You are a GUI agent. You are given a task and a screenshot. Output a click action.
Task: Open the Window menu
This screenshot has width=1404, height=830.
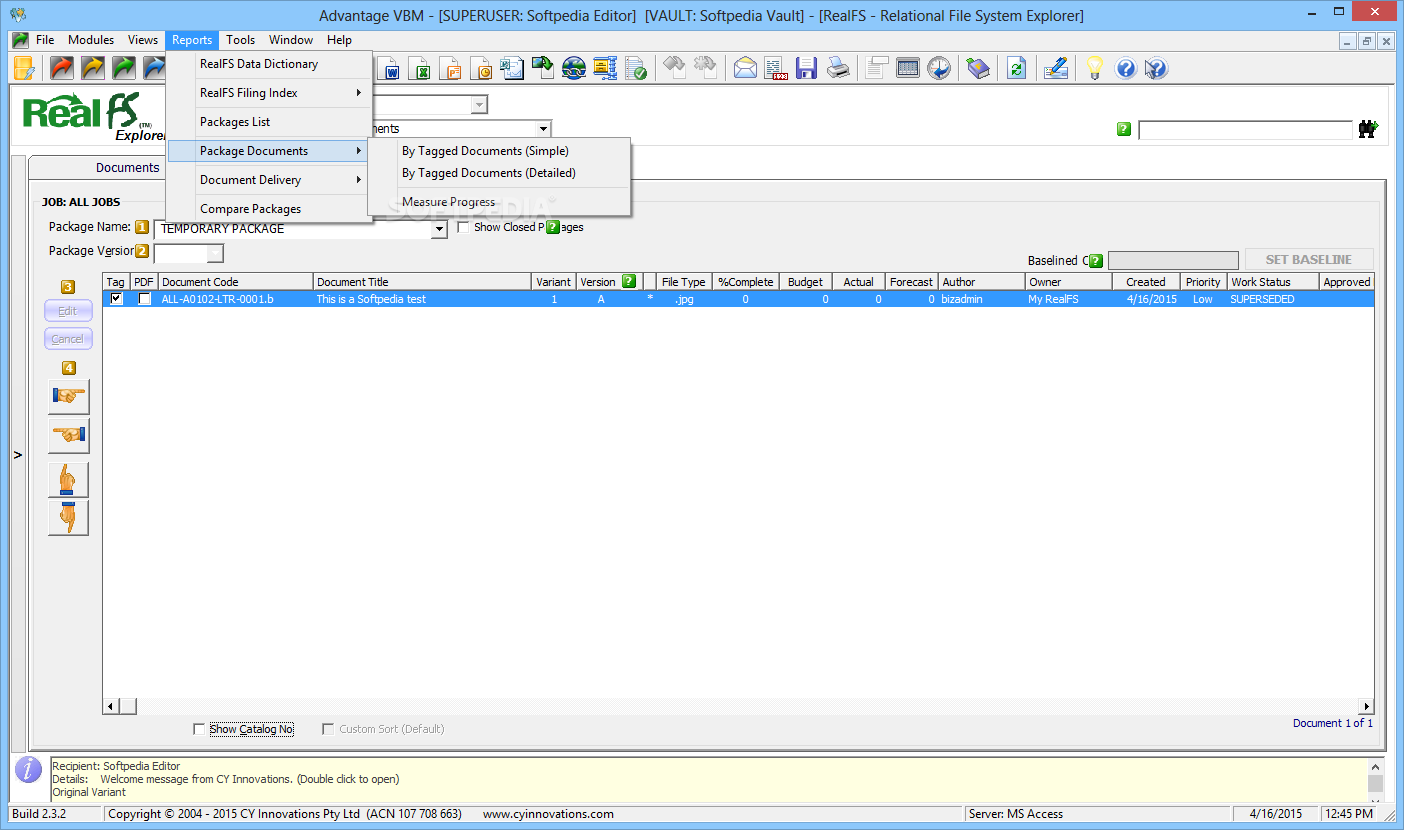click(x=291, y=40)
